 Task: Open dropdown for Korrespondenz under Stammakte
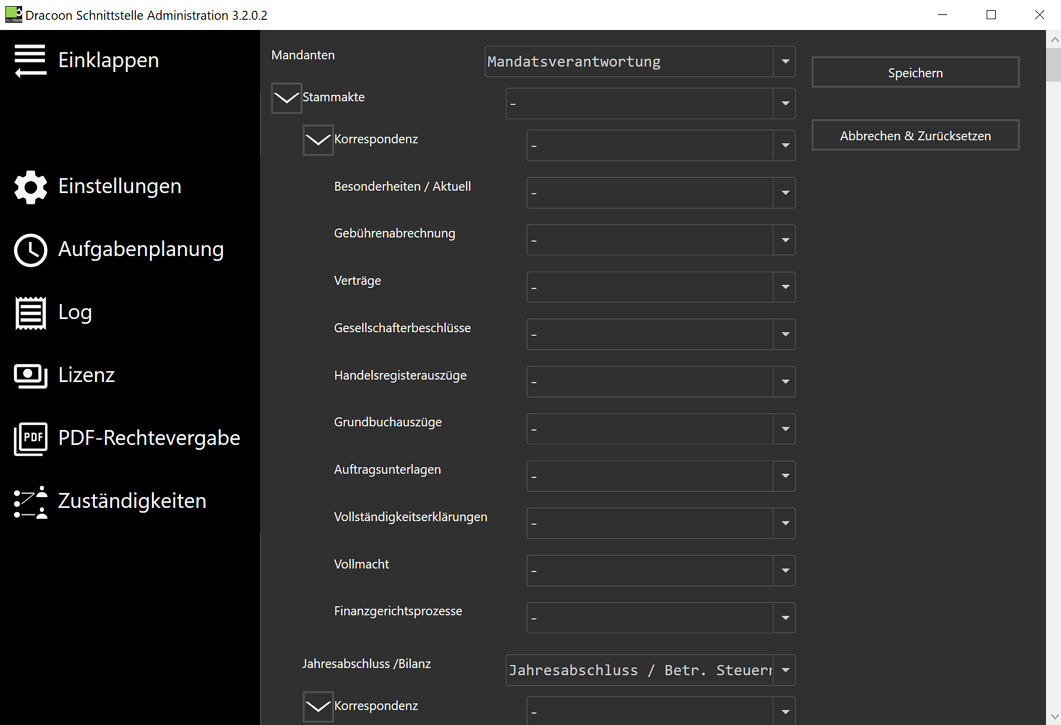coord(660,146)
